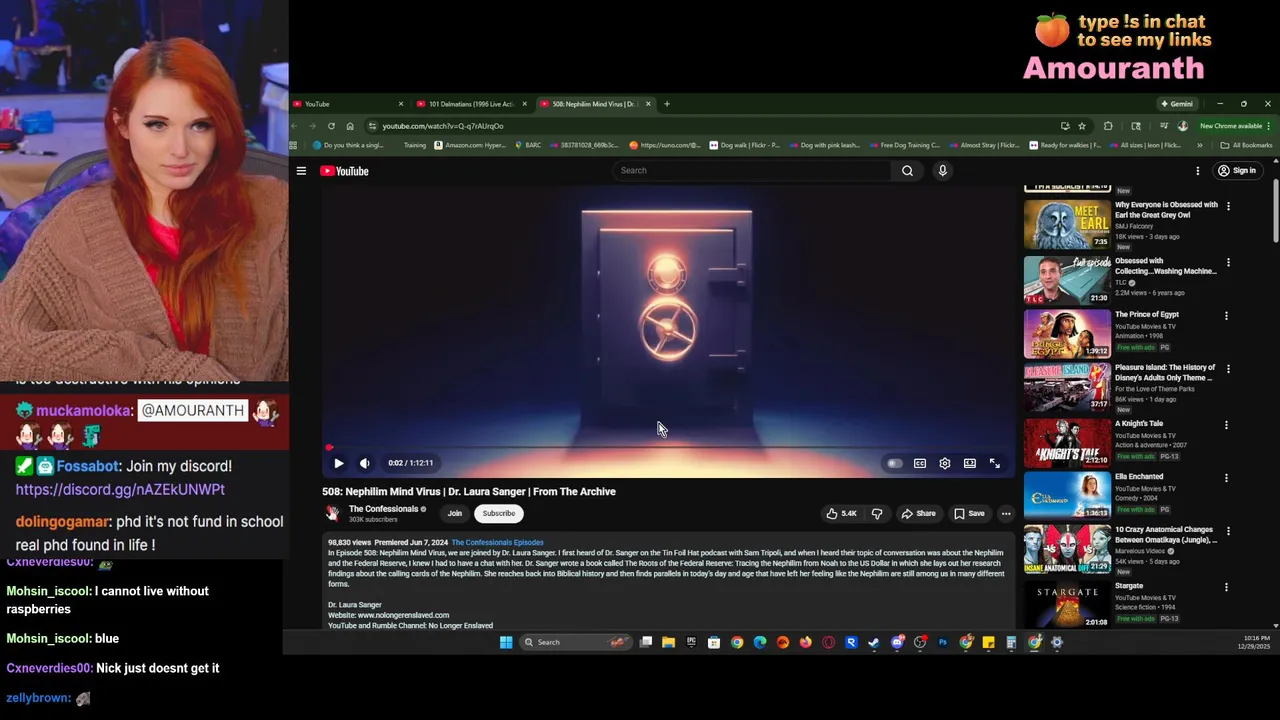Open the Amazon.com bookmark

pyautogui.click(x=470, y=145)
